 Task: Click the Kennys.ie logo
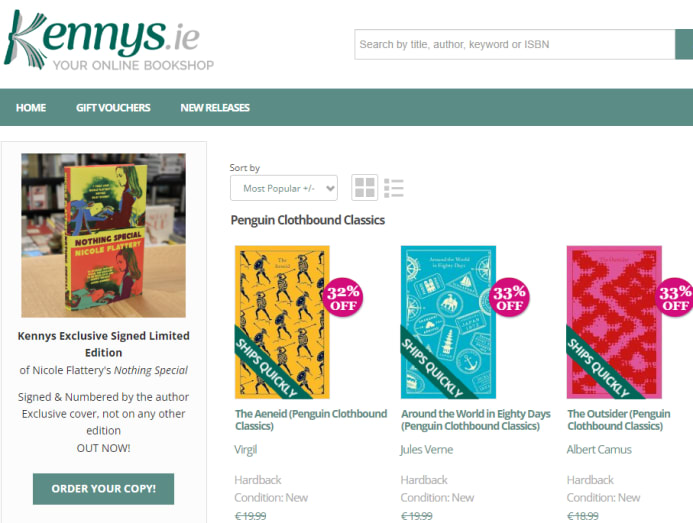click(109, 40)
